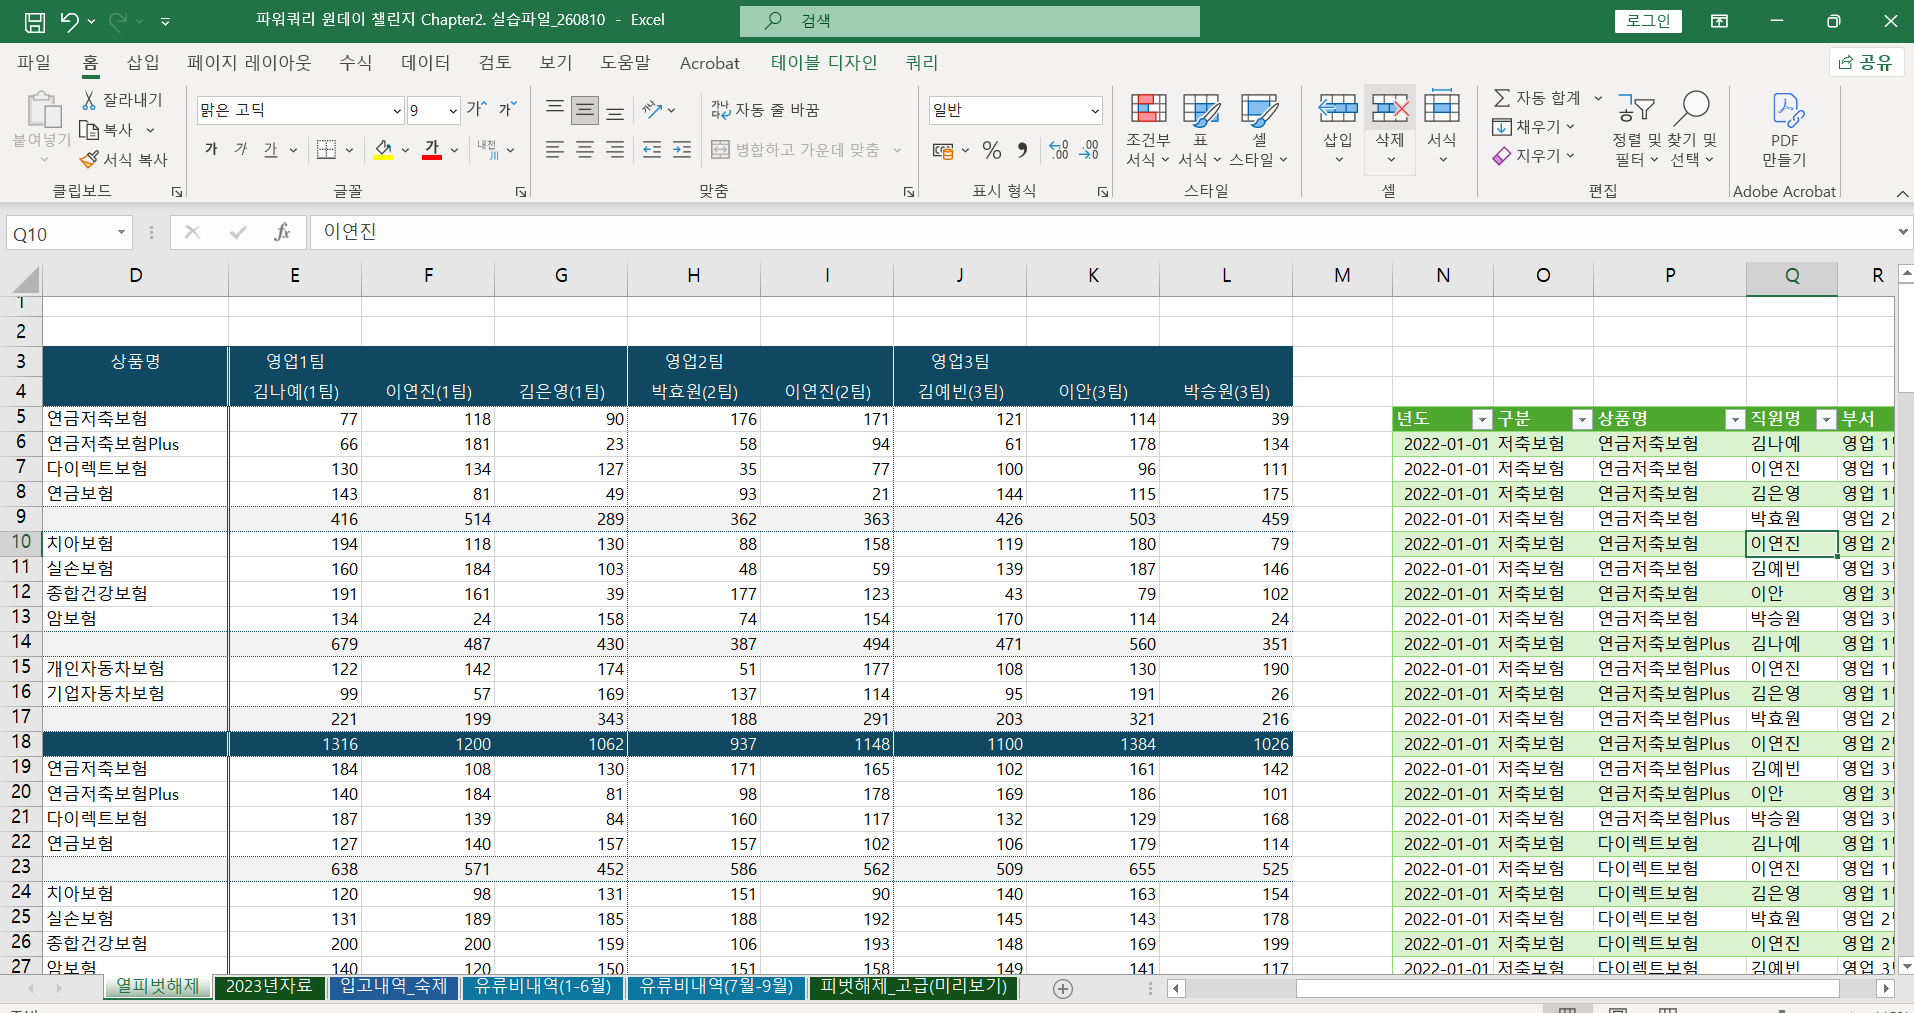Click the Format Painter brush icon
1914x1013 pixels.
(x=89, y=159)
